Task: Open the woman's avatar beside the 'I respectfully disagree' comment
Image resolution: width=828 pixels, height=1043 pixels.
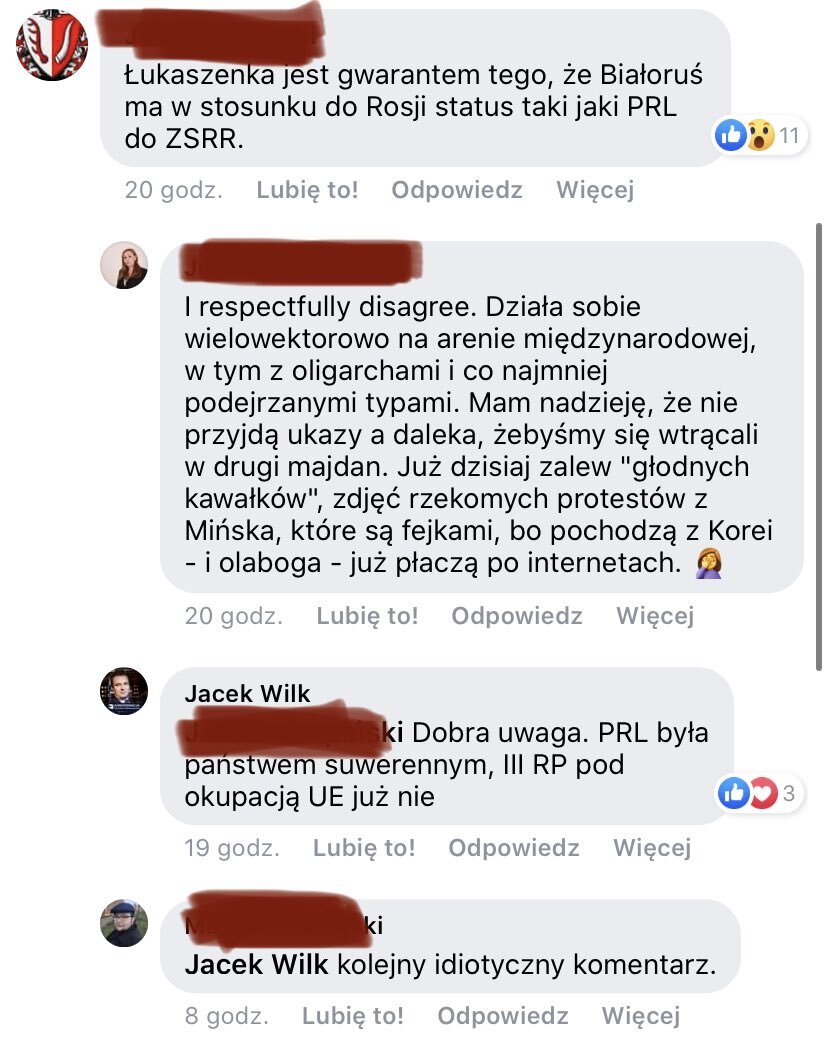Action: [124, 265]
